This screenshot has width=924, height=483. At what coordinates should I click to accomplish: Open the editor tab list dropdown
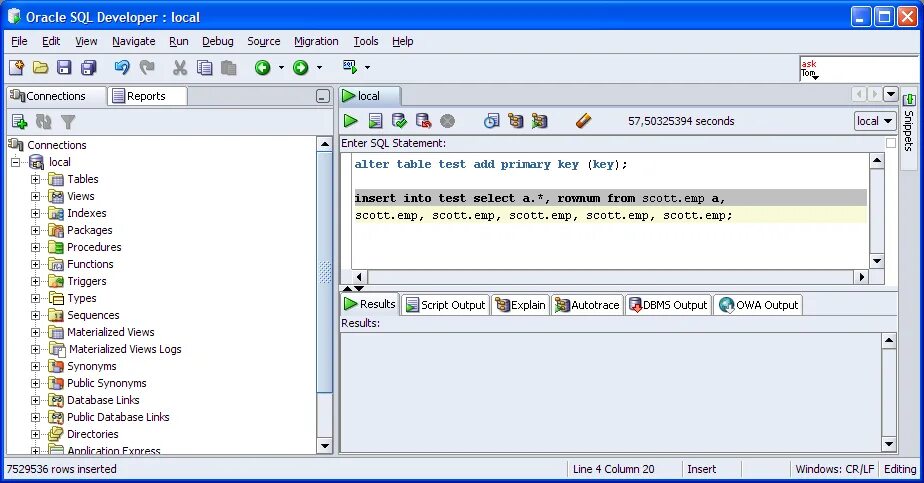pyautogui.click(x=890, y=94)
